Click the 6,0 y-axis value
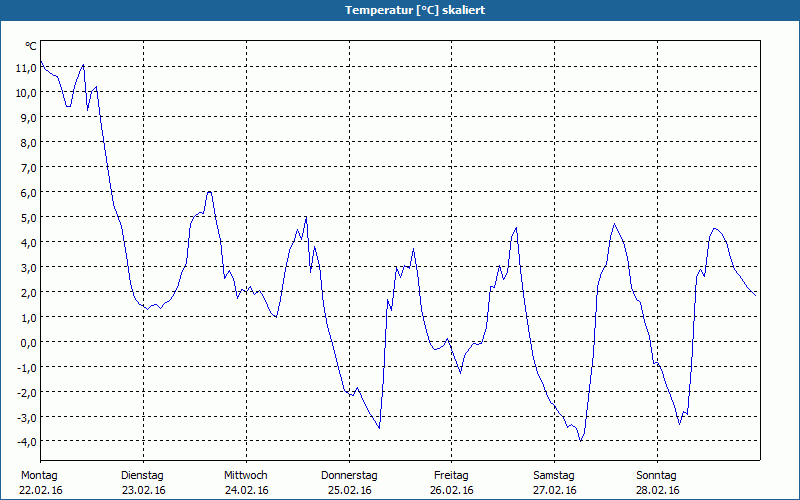The width and height of the screenshot is (800, 500). coord(28,192)
